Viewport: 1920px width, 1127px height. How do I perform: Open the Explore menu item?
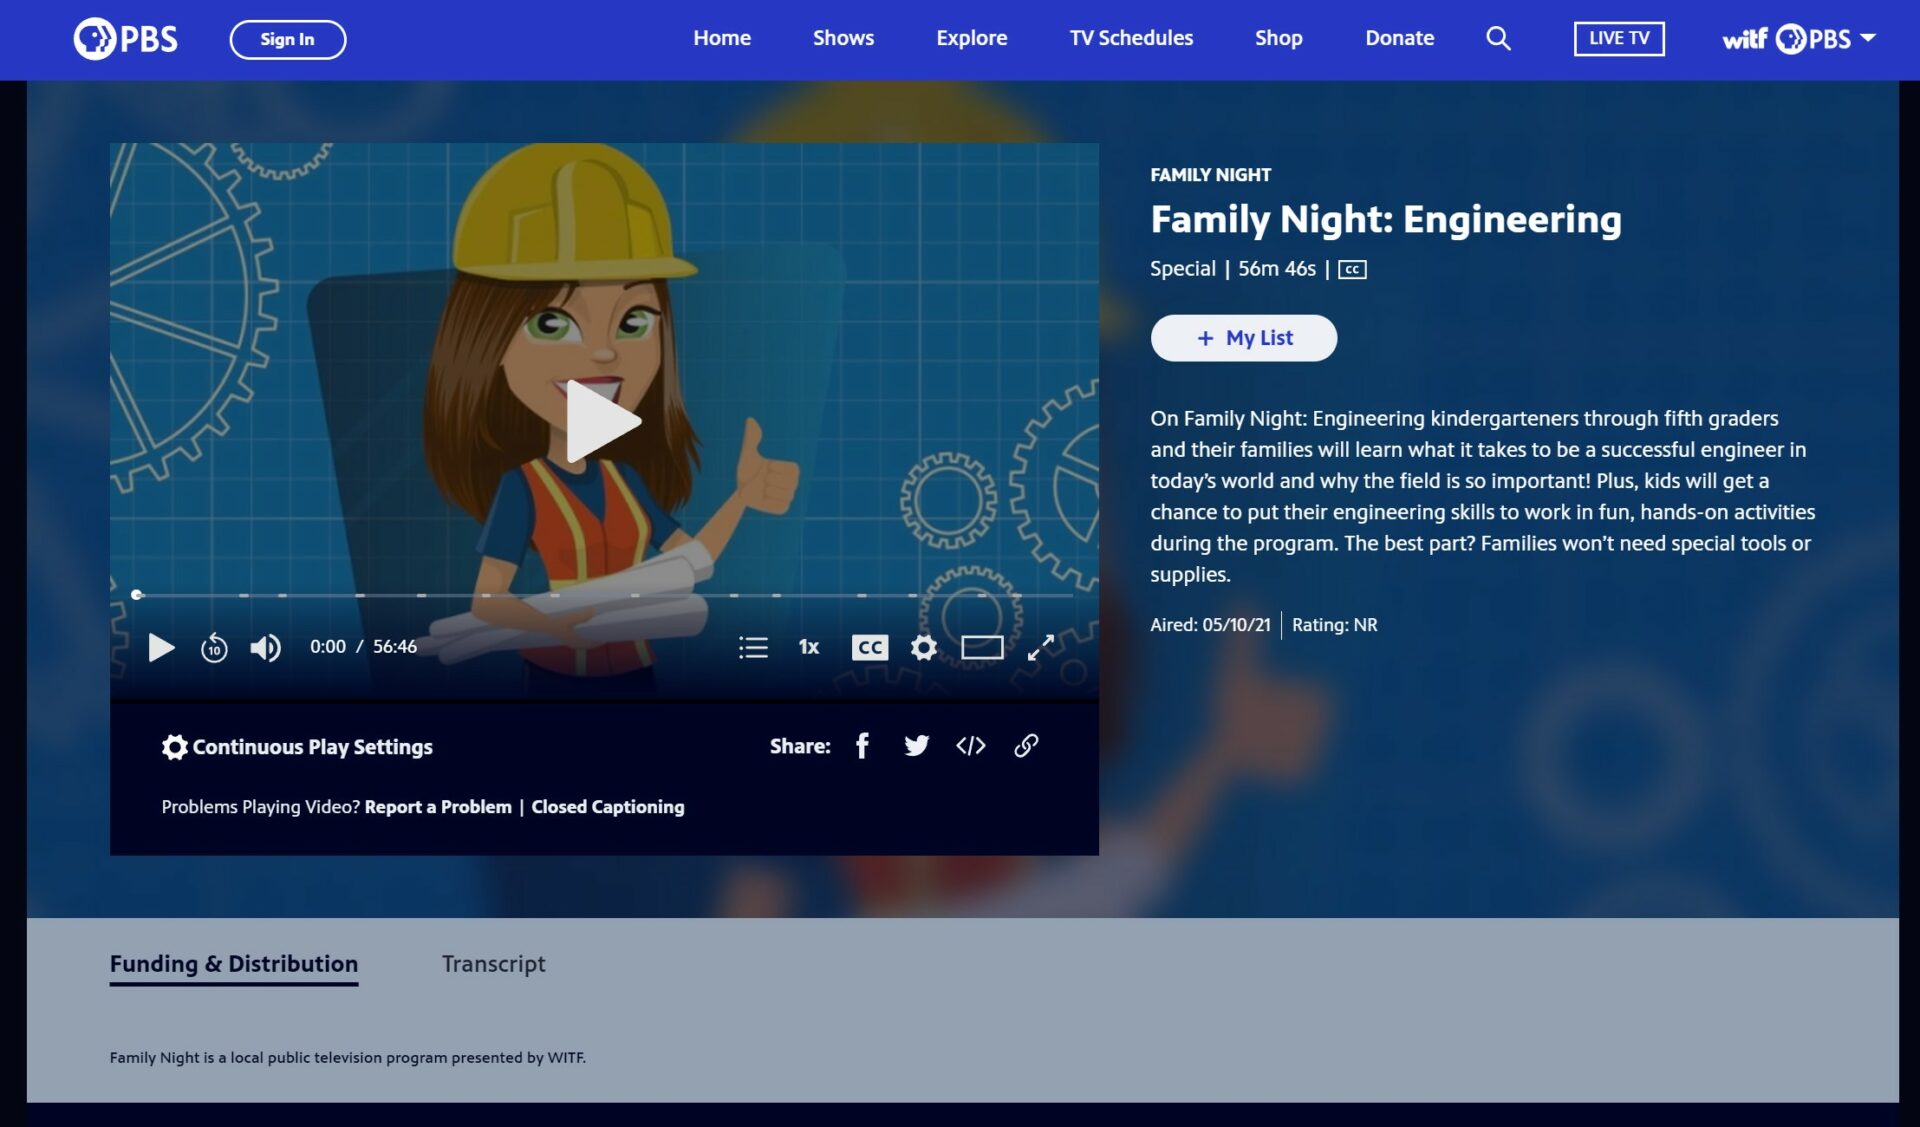tap(972, 39)
